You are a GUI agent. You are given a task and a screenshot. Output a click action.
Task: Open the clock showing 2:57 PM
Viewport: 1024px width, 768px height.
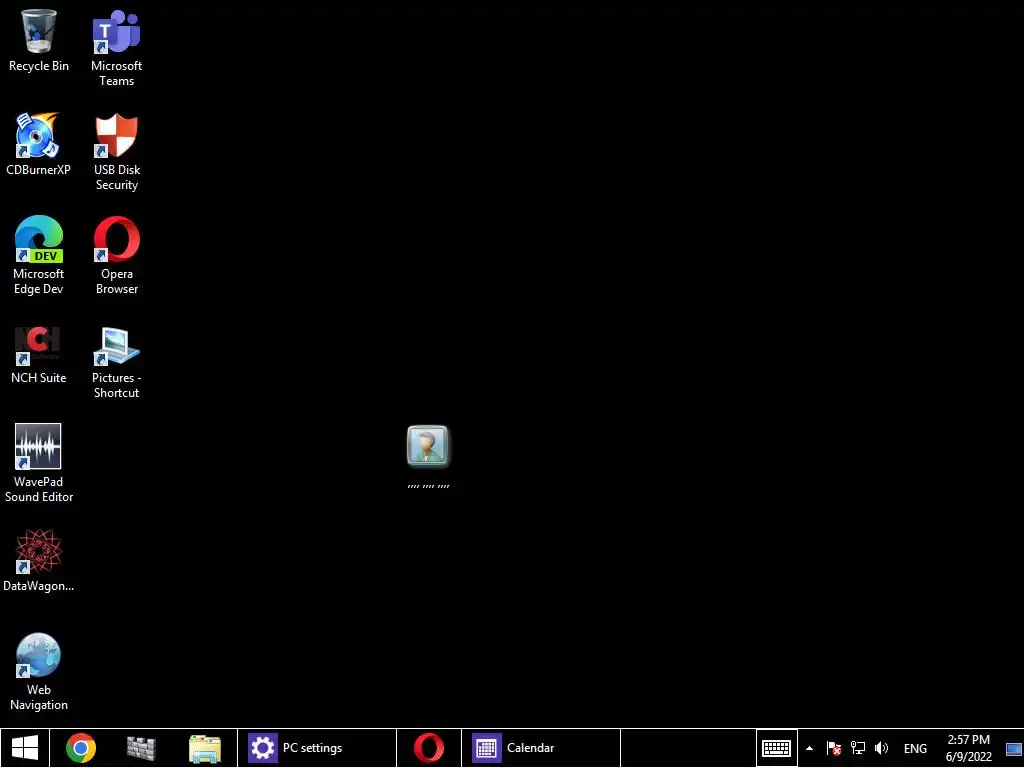[968, 748]
